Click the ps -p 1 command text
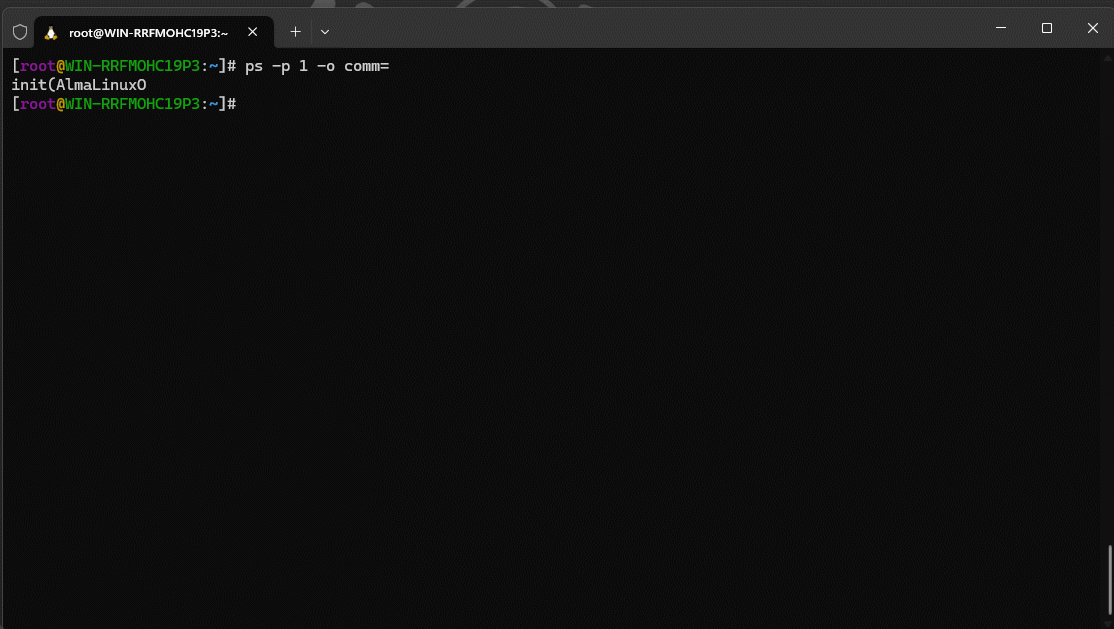The width and height of the screenshot is (1114, 629). point(275,66)
